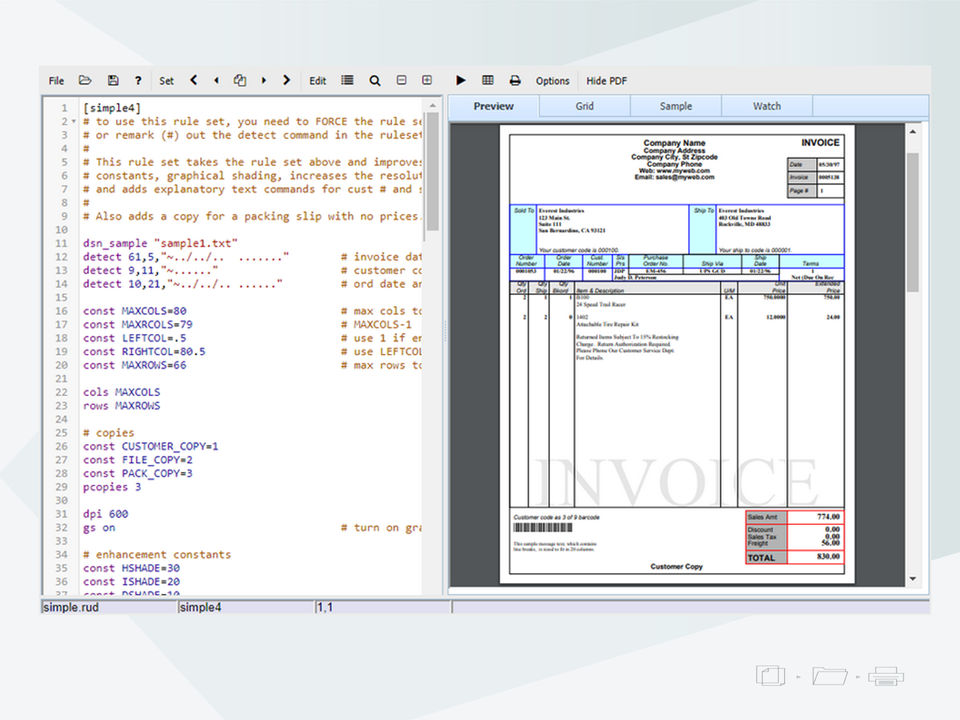Click the code editor vertical scrollbar thumb

point(432,171)
